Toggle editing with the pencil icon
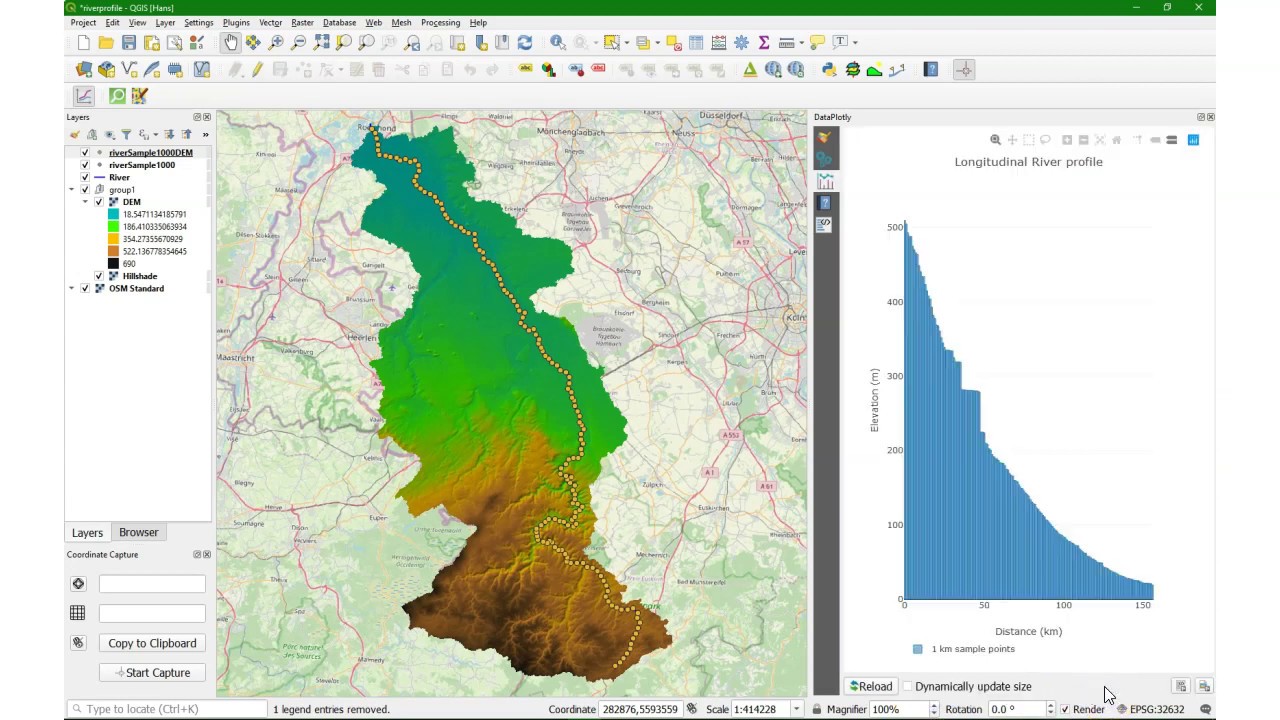This screenshot has width=1280, height=720. 257,69
